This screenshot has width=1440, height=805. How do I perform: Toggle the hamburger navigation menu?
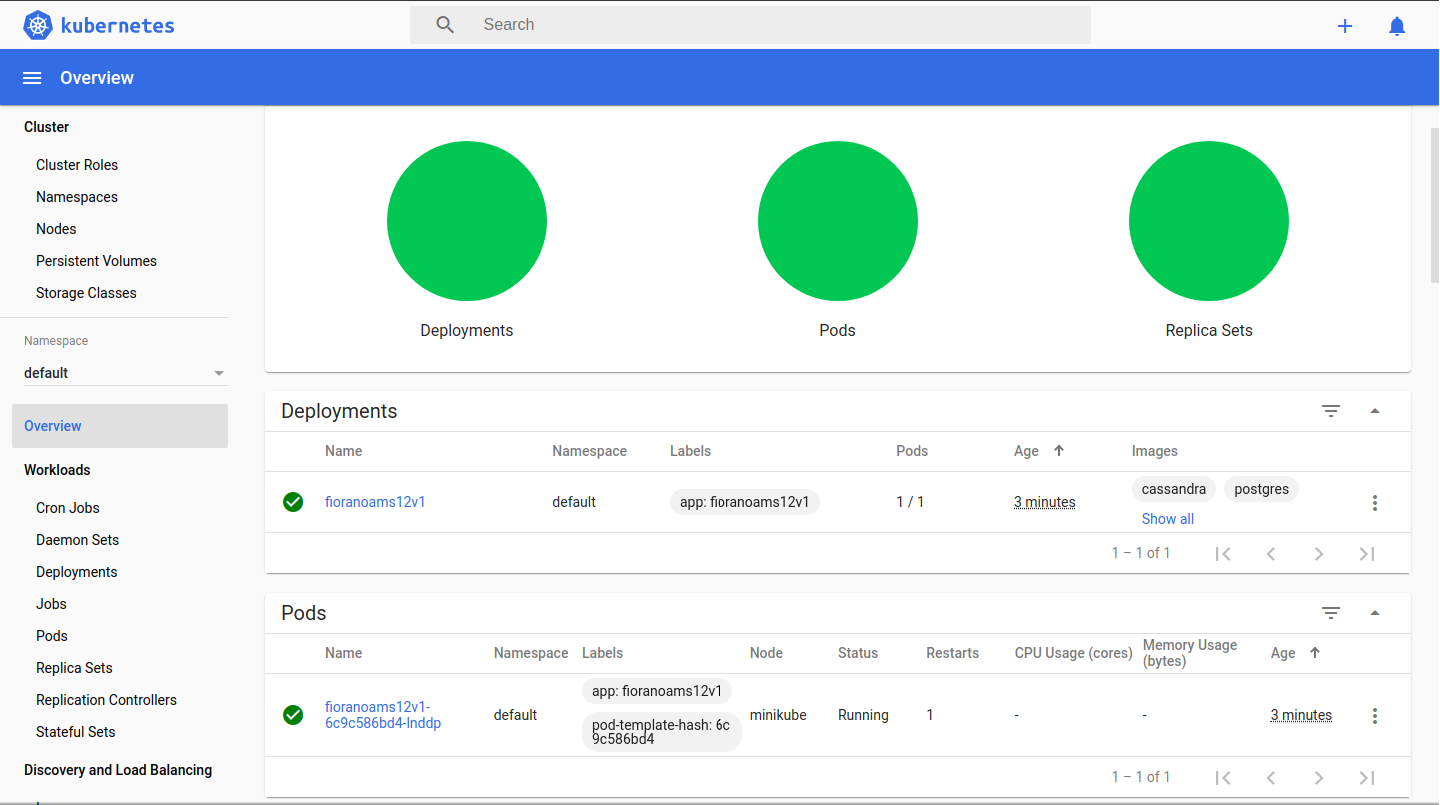32,78
